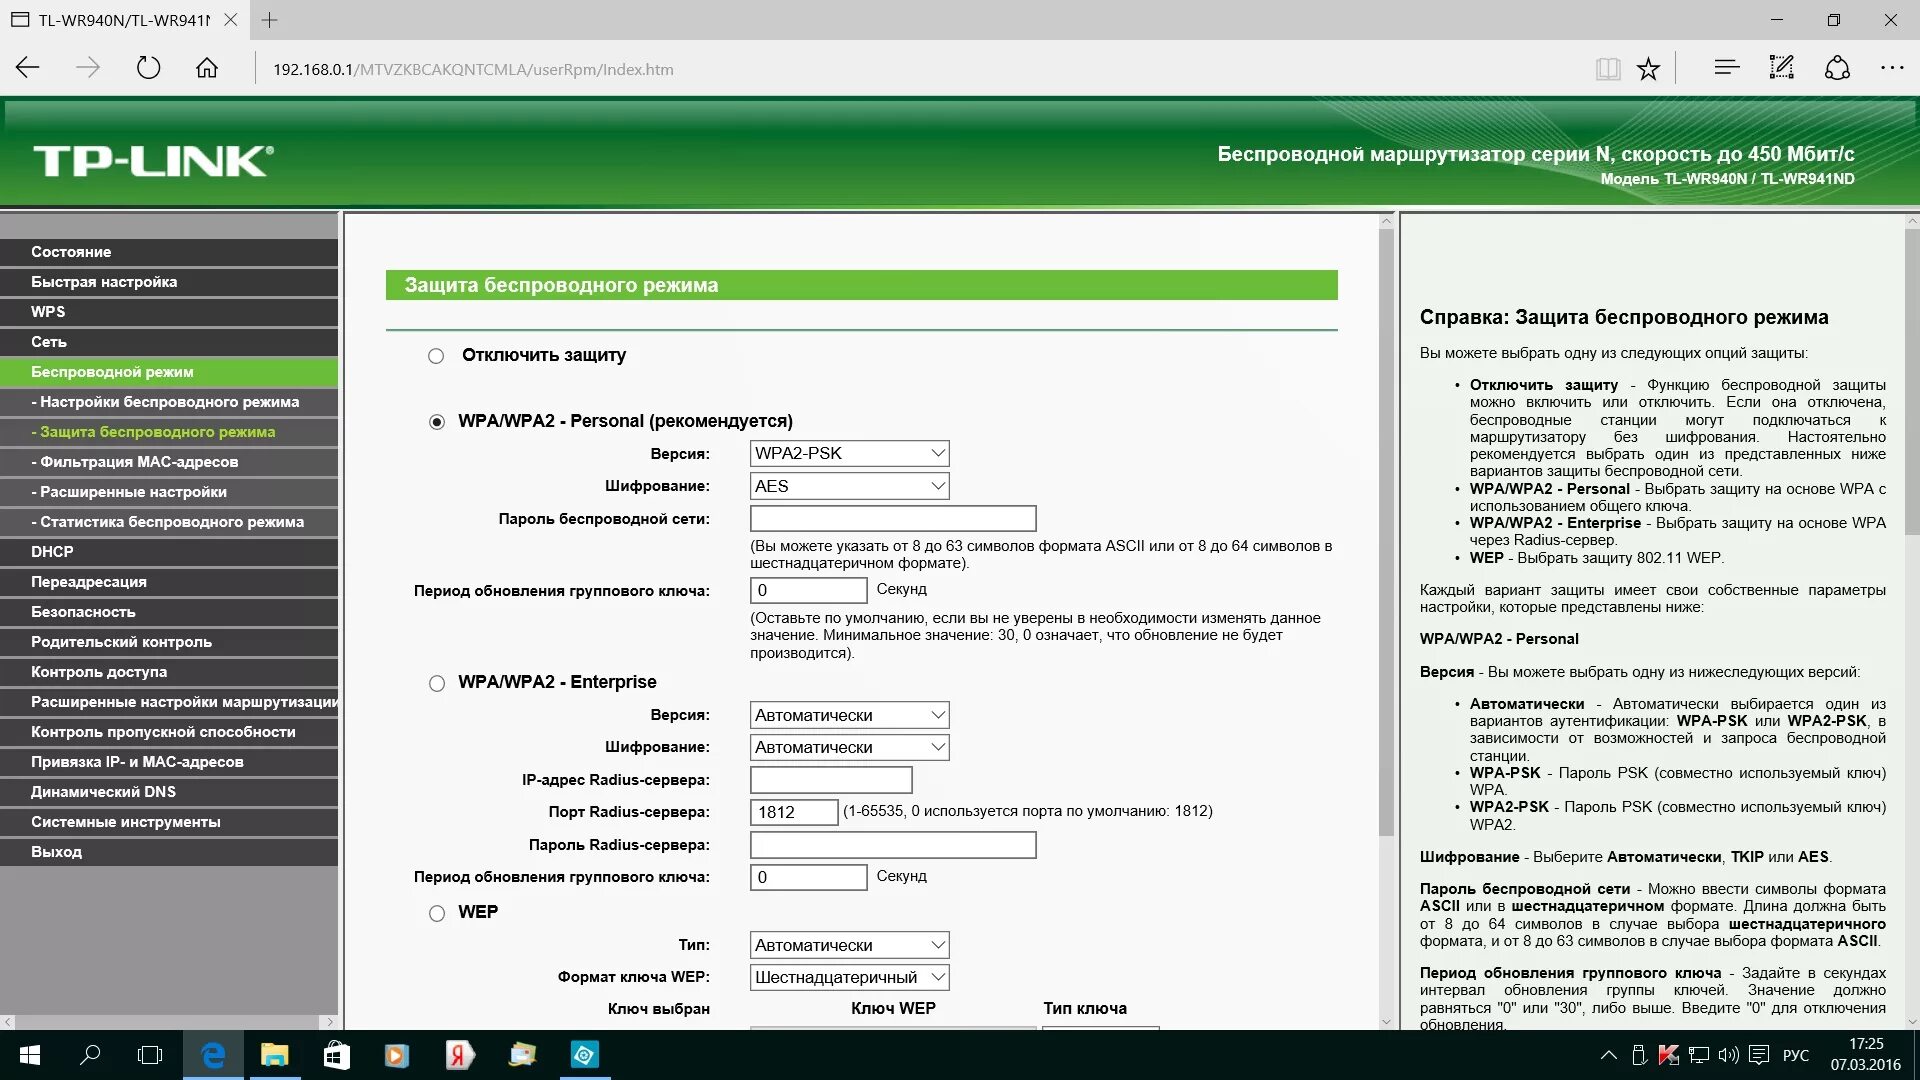
Task: Click Пароль Radius-сервера field
Action: [x=893, y=845]
